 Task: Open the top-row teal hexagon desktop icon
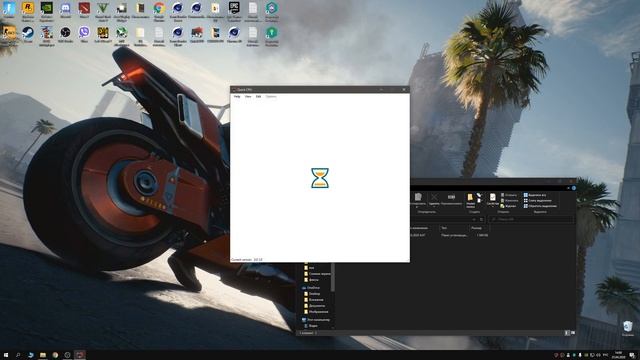click(x=271, y=8)
